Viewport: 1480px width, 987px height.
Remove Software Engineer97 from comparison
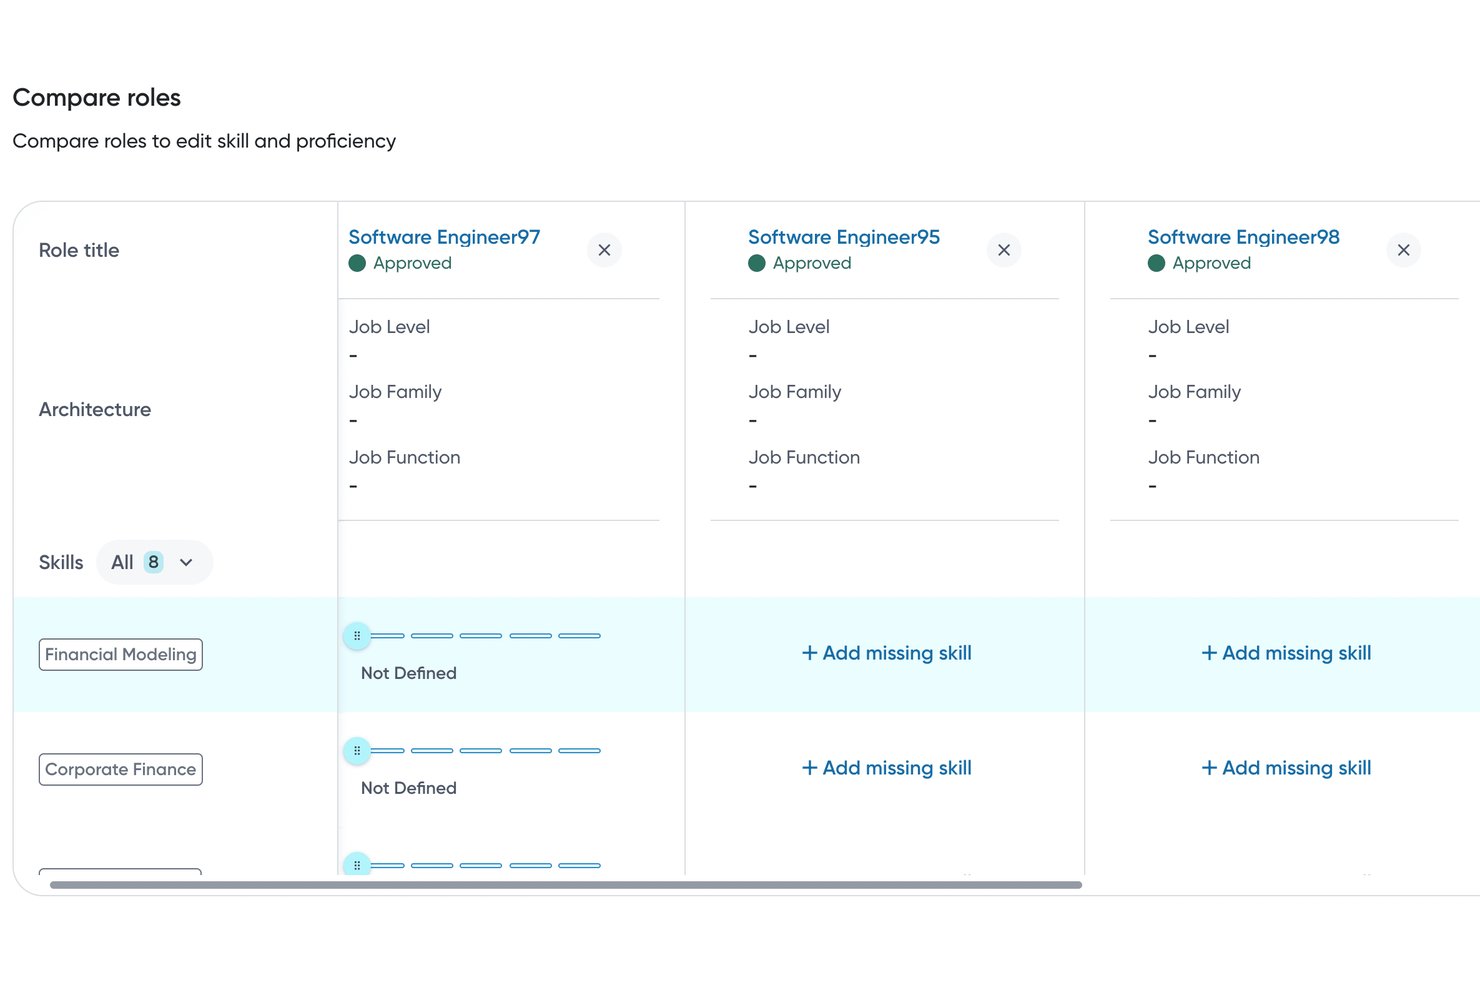pyautogui.click(x=604, y=250)
